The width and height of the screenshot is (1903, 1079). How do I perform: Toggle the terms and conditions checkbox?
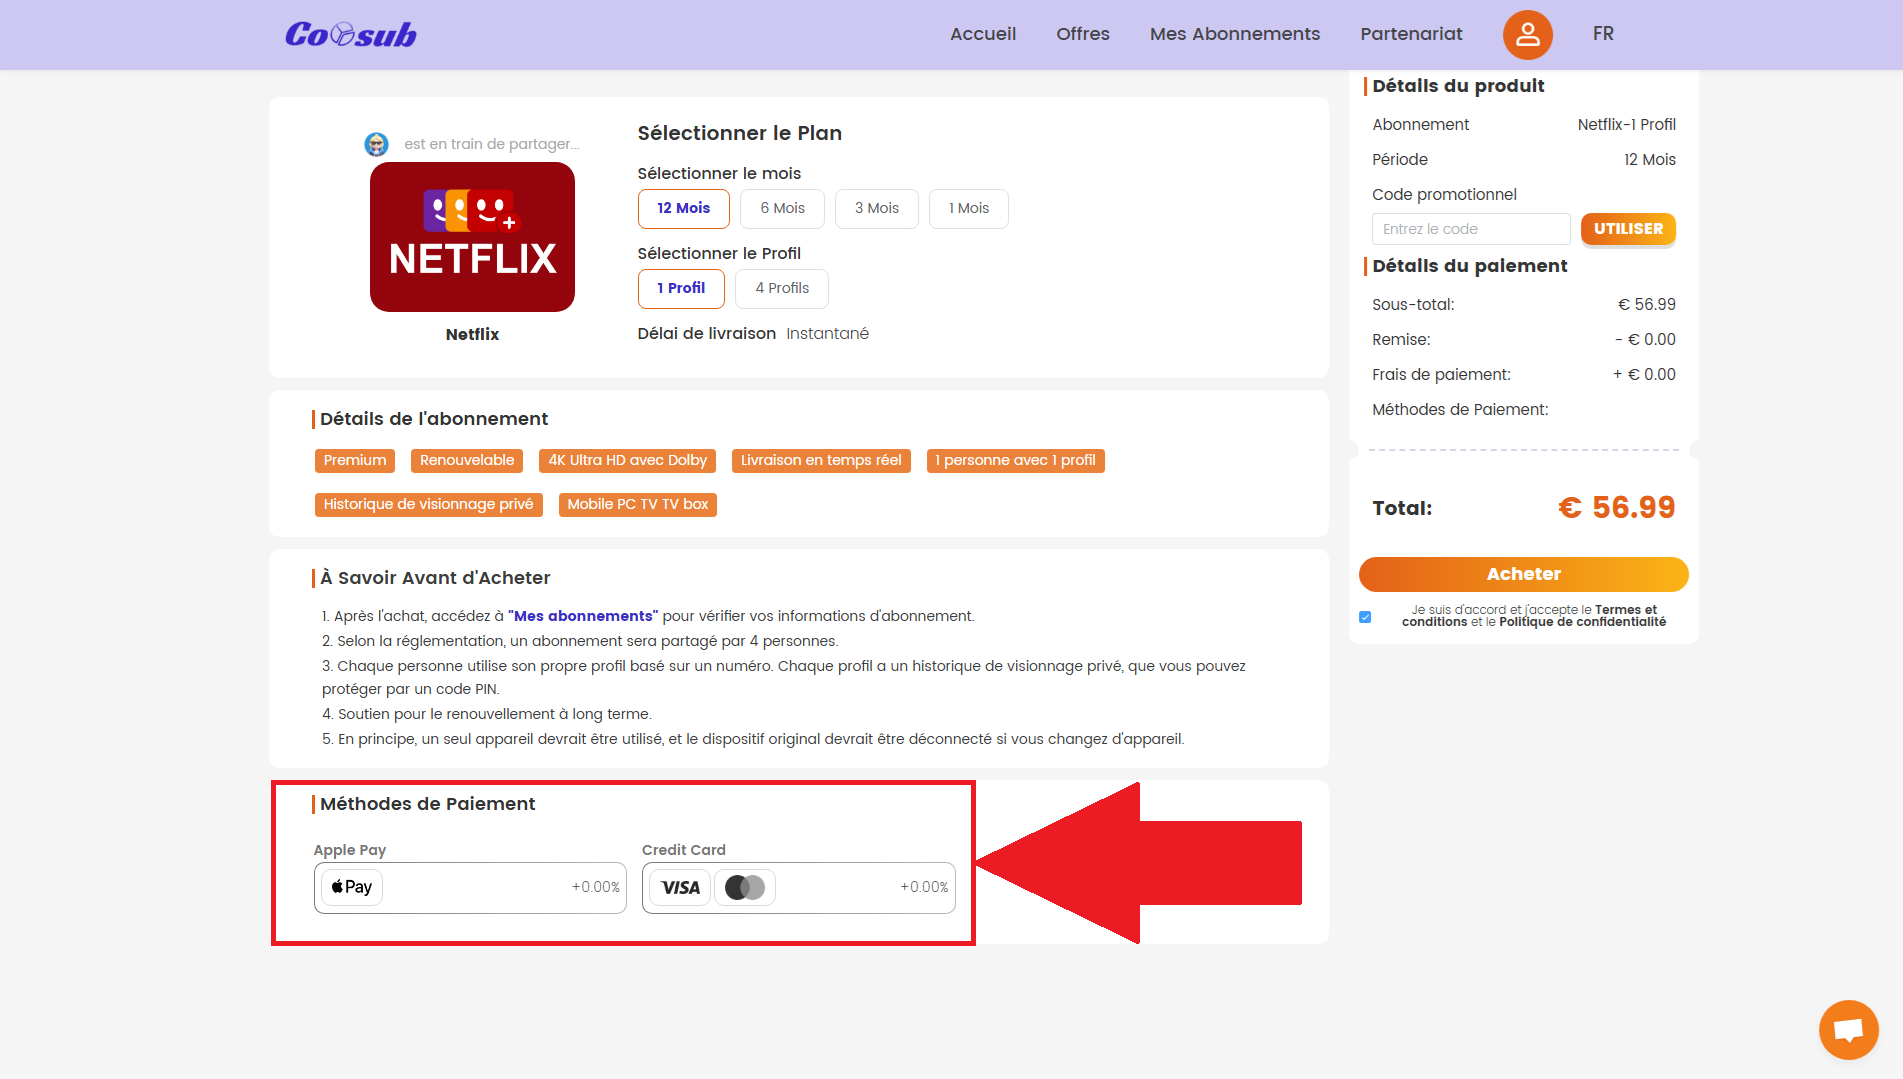(1365, 617)
